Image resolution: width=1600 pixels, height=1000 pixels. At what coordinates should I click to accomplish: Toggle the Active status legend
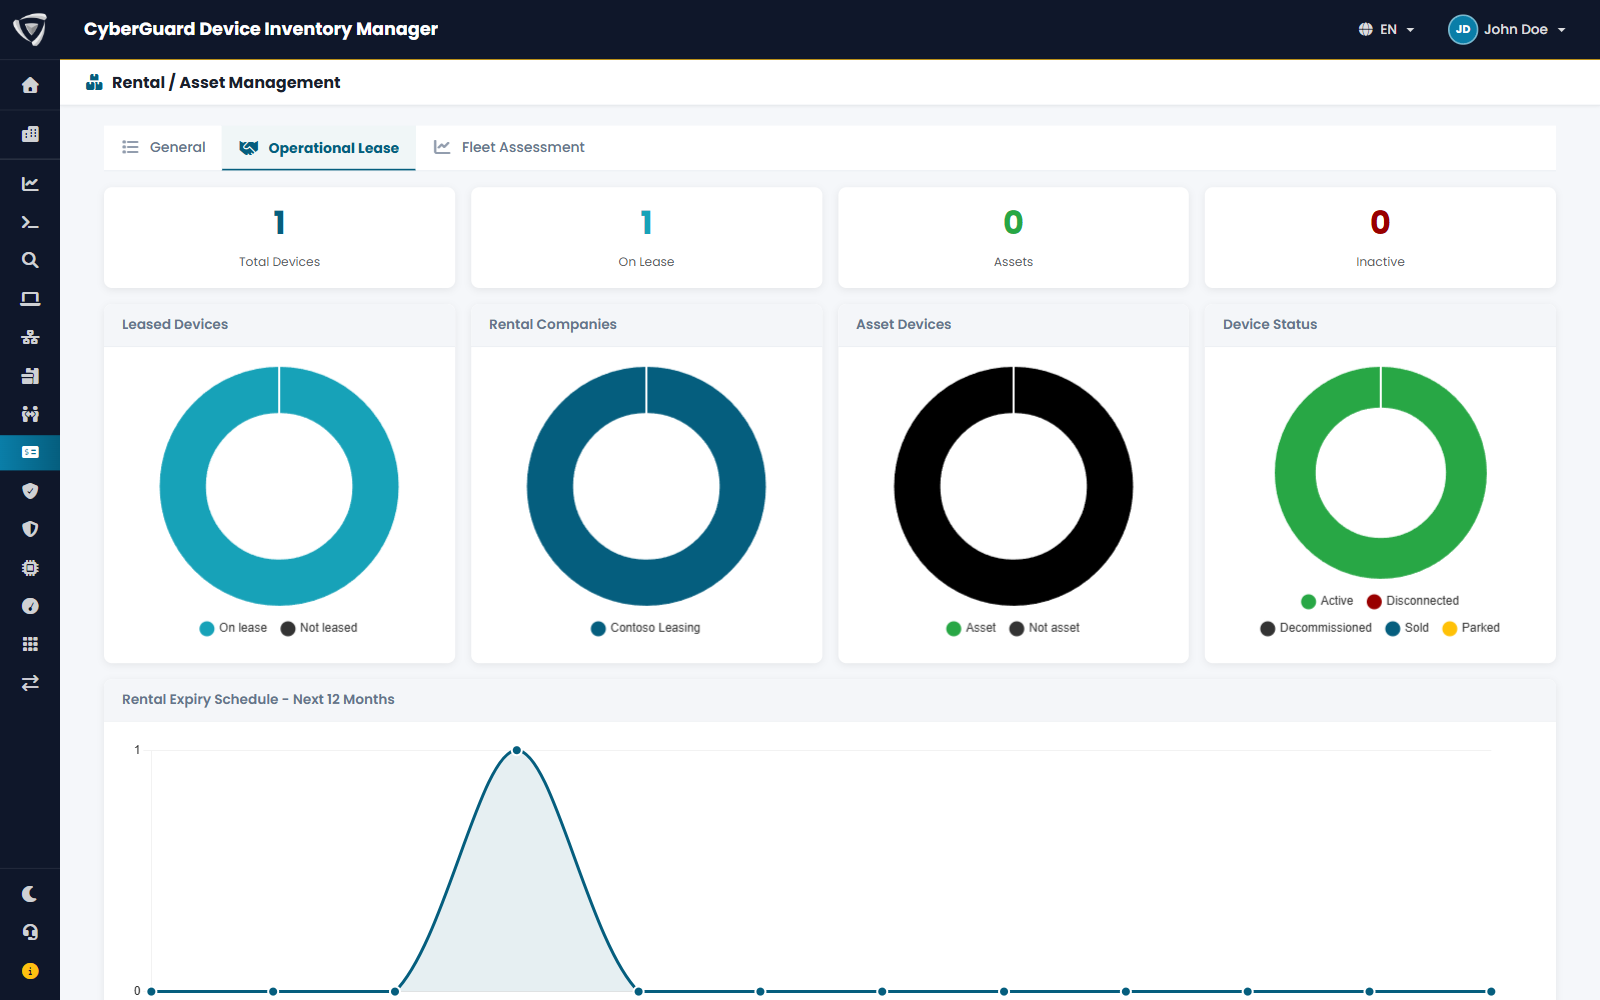pos(1327,601)
